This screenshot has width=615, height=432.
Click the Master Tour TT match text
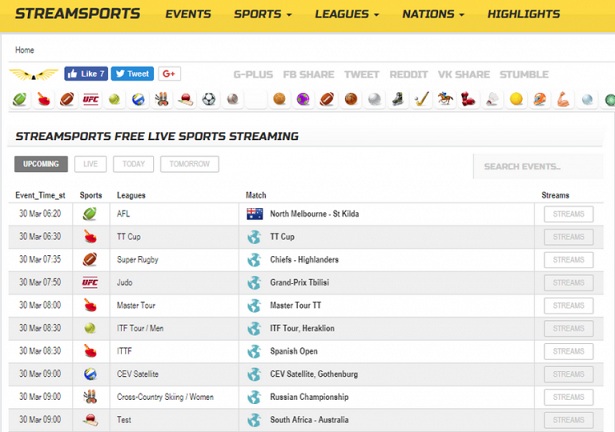[x=295, y=305]
